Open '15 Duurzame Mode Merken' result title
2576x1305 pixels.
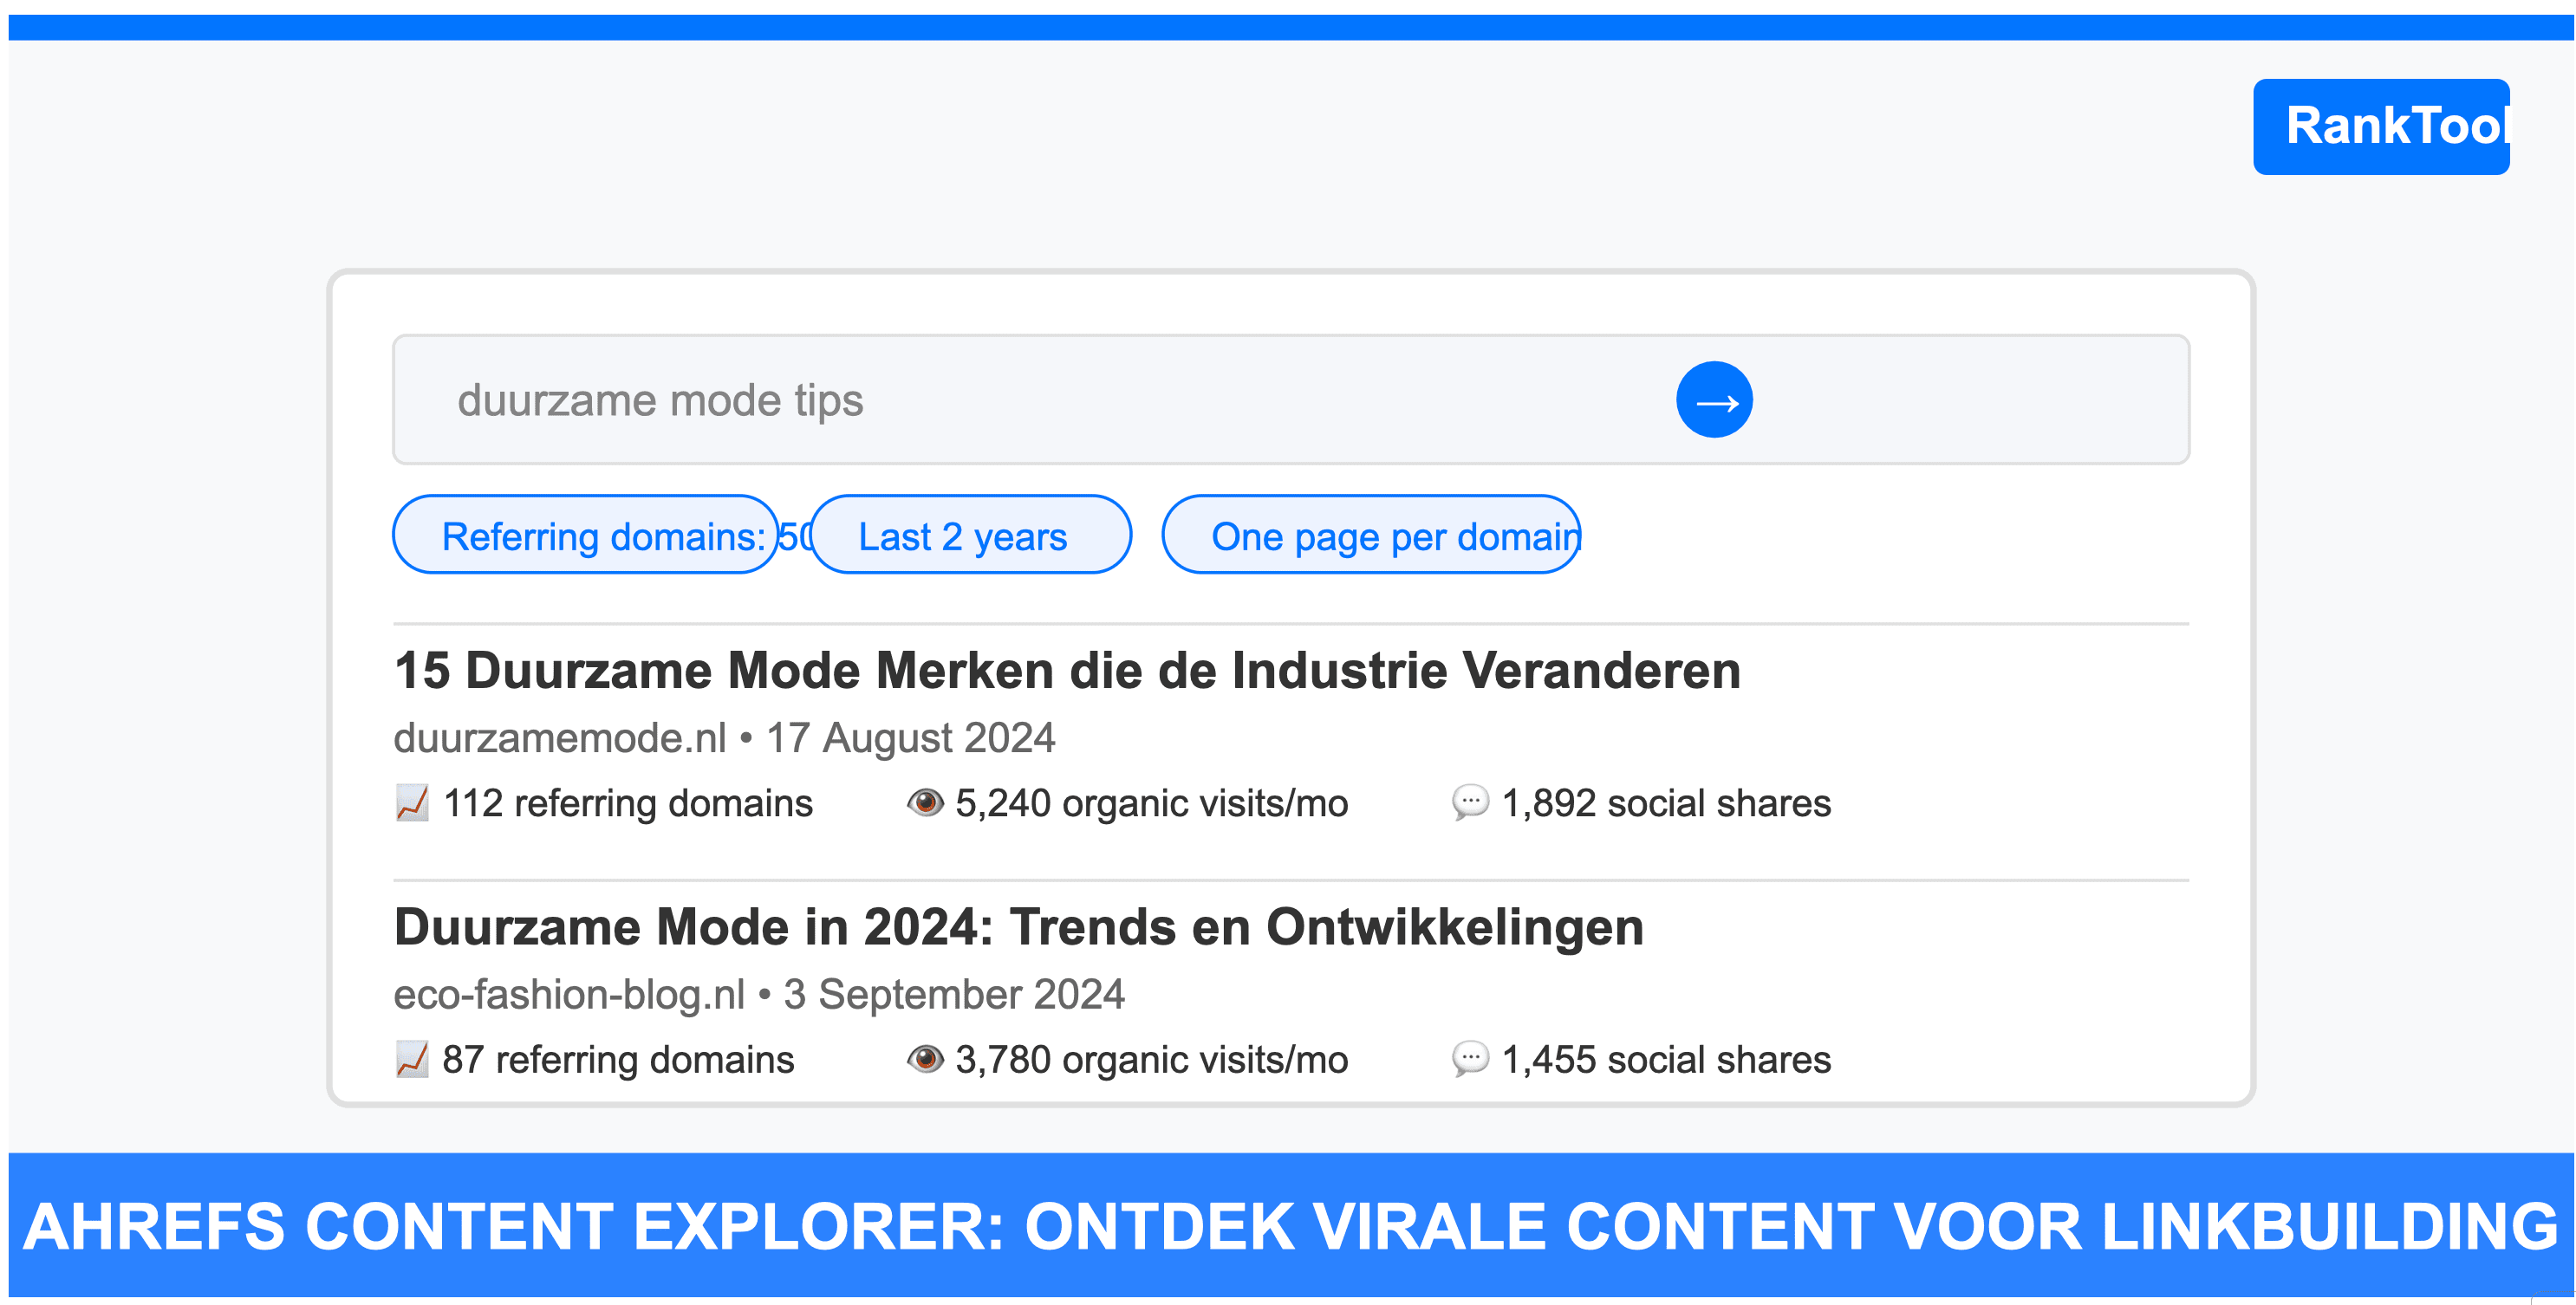(1067, 670)
